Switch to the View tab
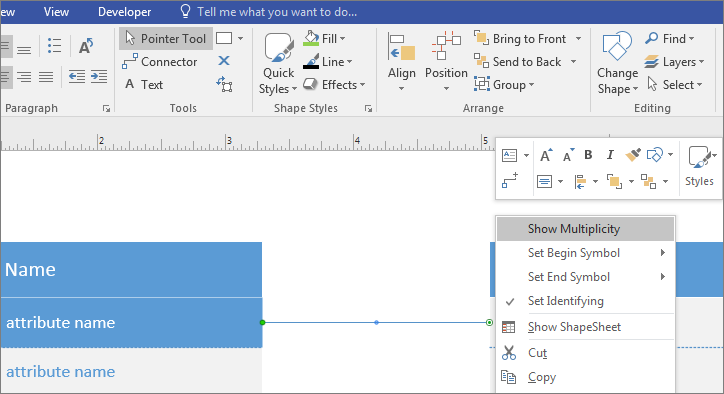Viewport: 724px width, 394px height. point(56,12)
